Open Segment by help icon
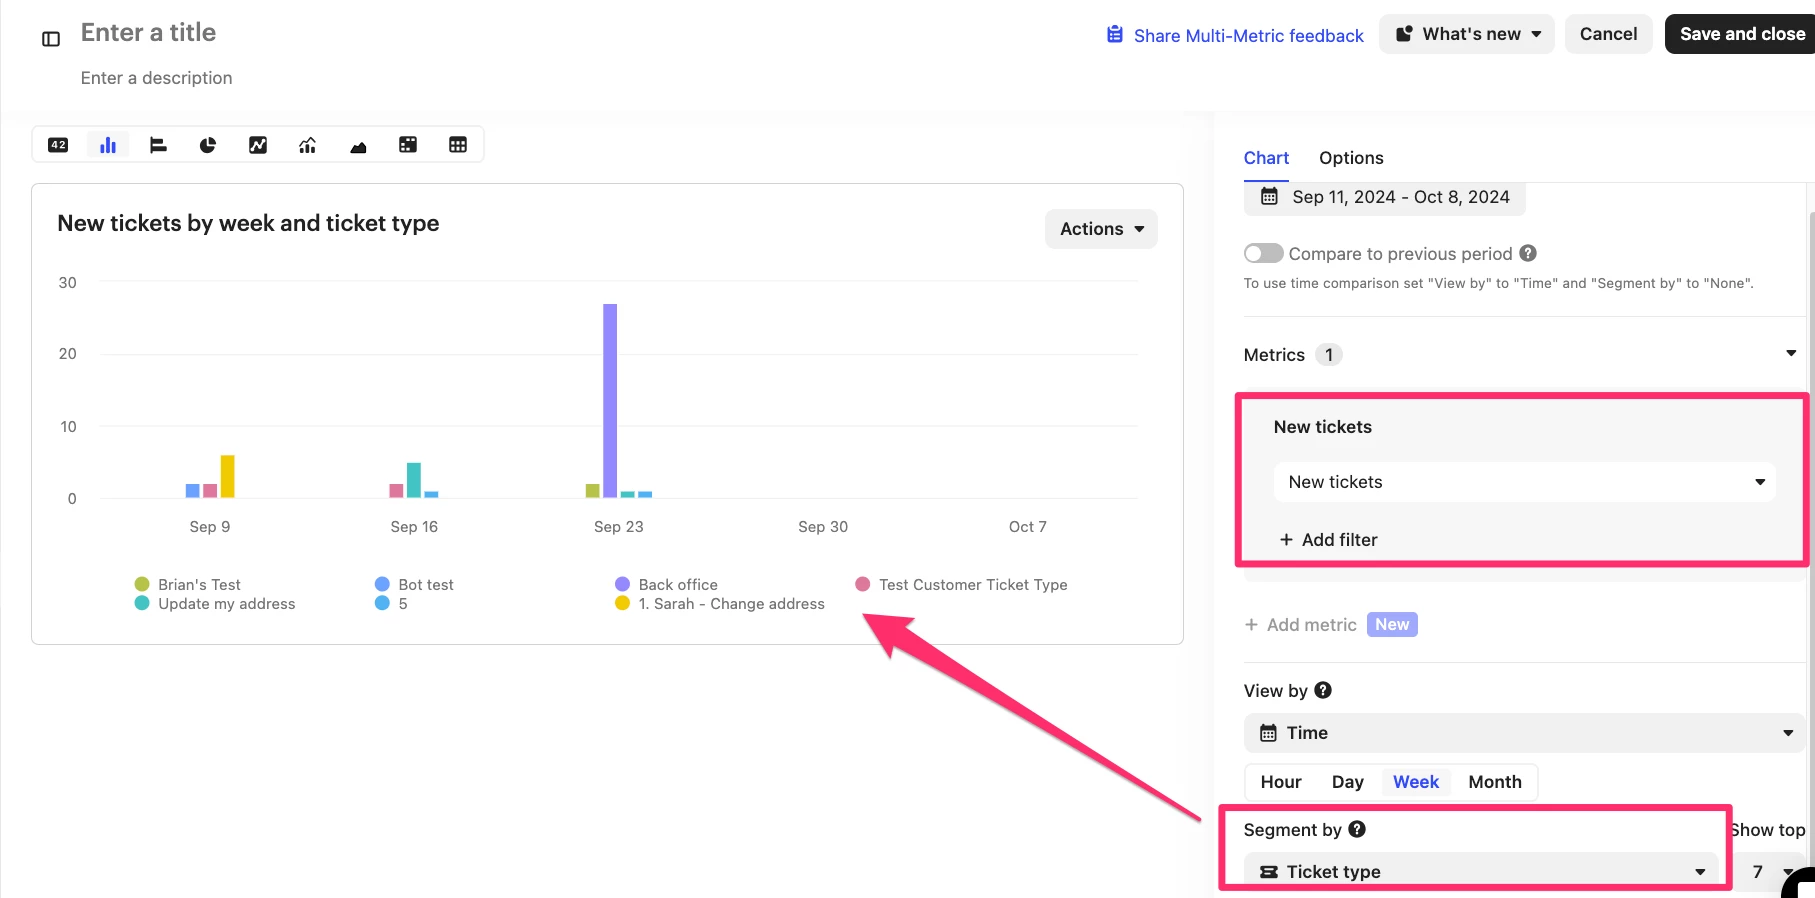 [x=1357, y=829]
